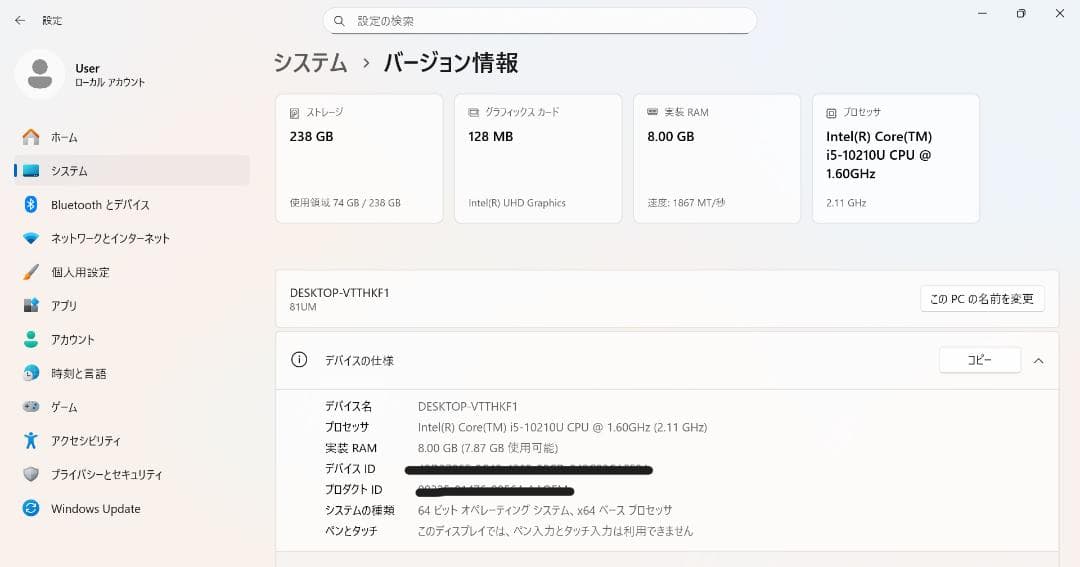Viewport: 1080px width, 567px height.
Task: Click the アカウント person icon
Action: (31, 339)
